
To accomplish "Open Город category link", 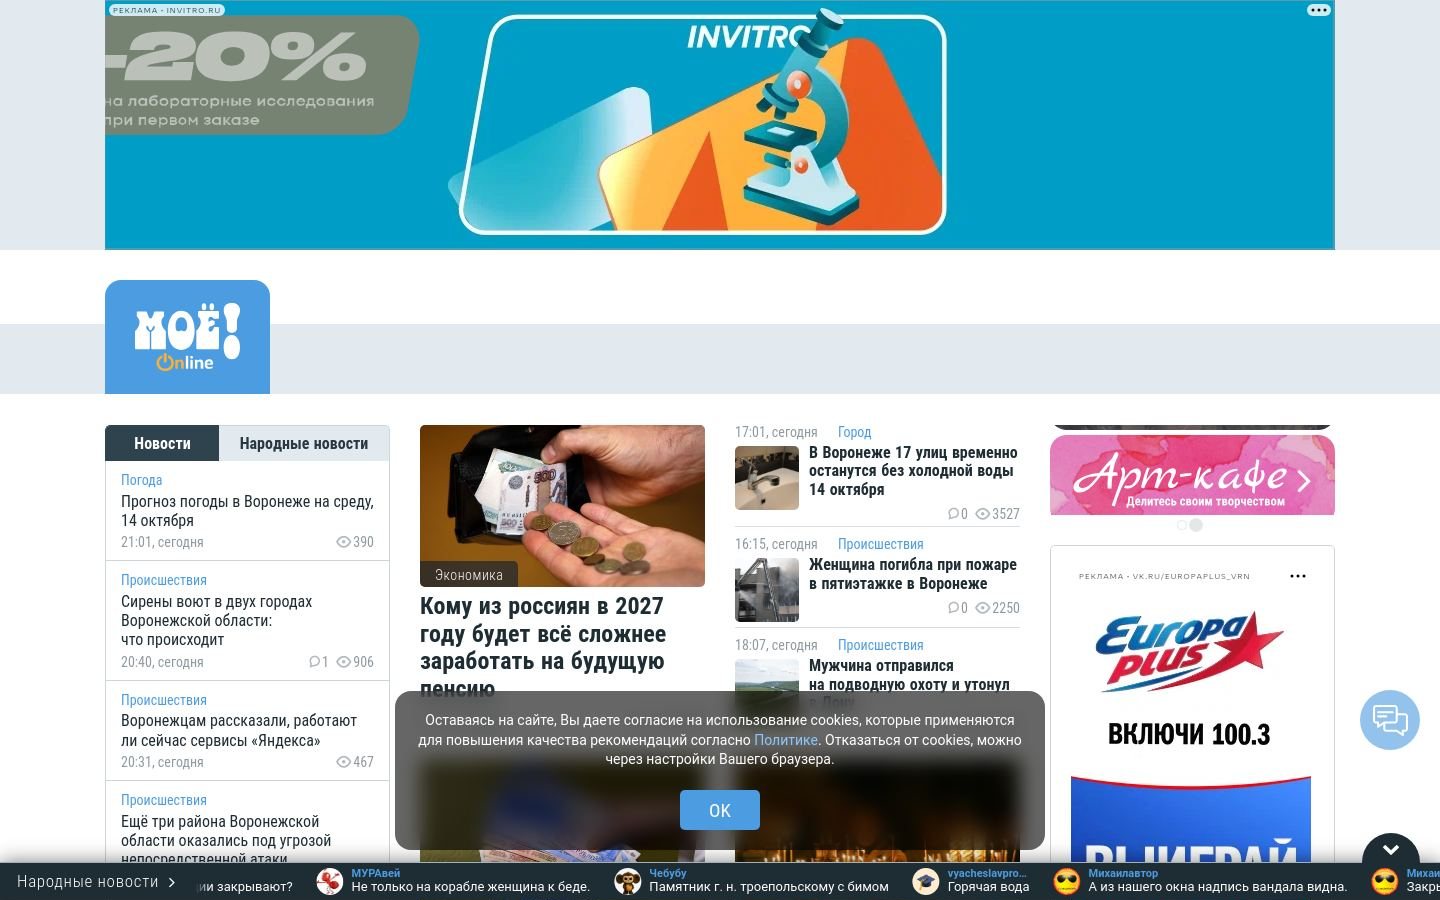I will tap(854, 432).
